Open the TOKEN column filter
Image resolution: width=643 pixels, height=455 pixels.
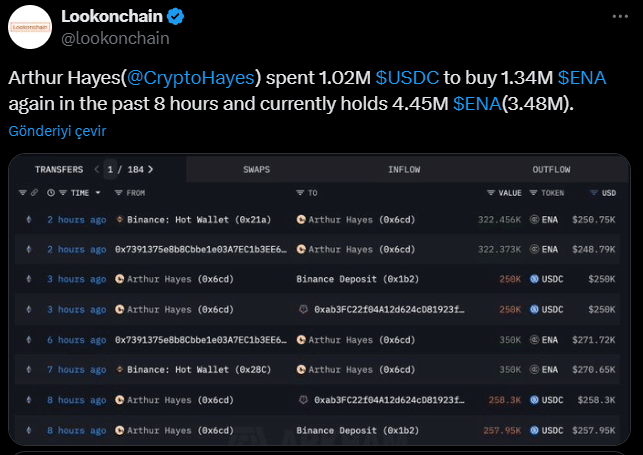point(534,193)
